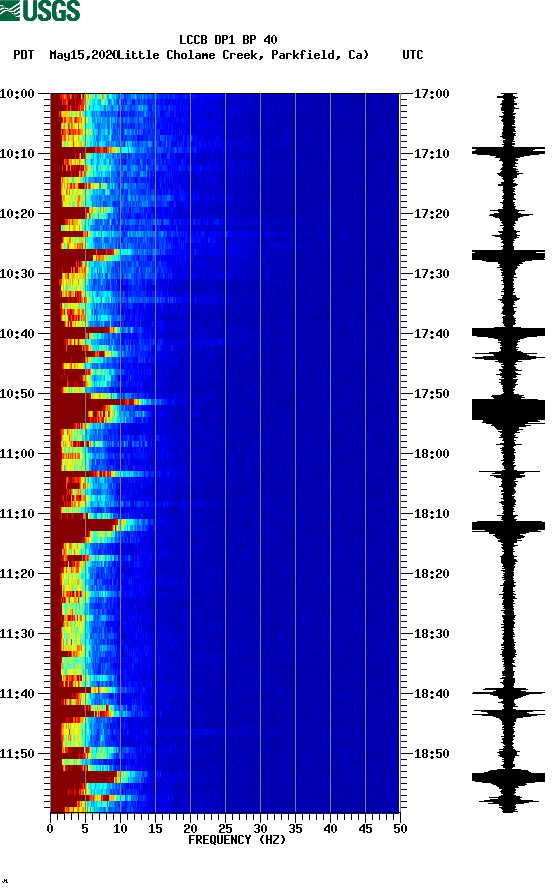Click the '20' frequency axis tick label
This screenshot has height=892, width=552.
(190, 829)
